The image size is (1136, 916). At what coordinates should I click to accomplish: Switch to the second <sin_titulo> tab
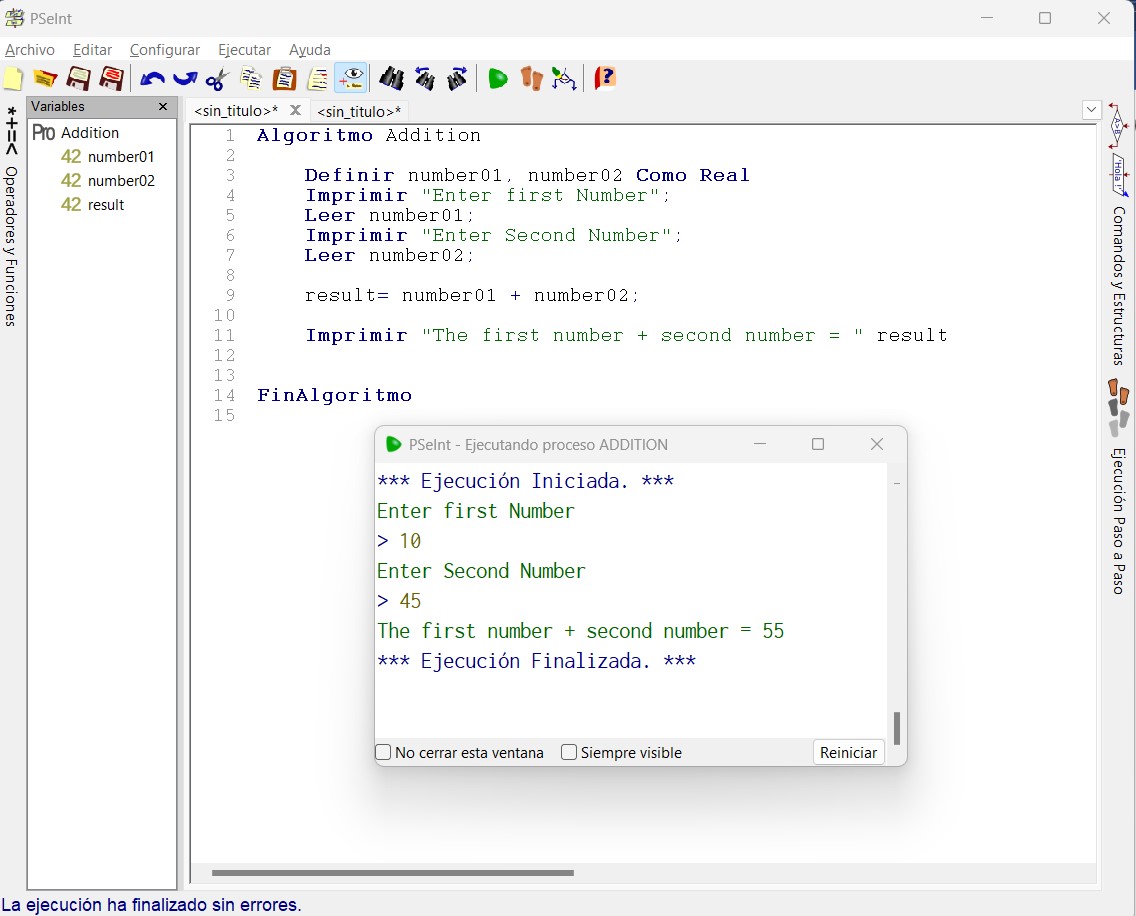coord(358,111)
